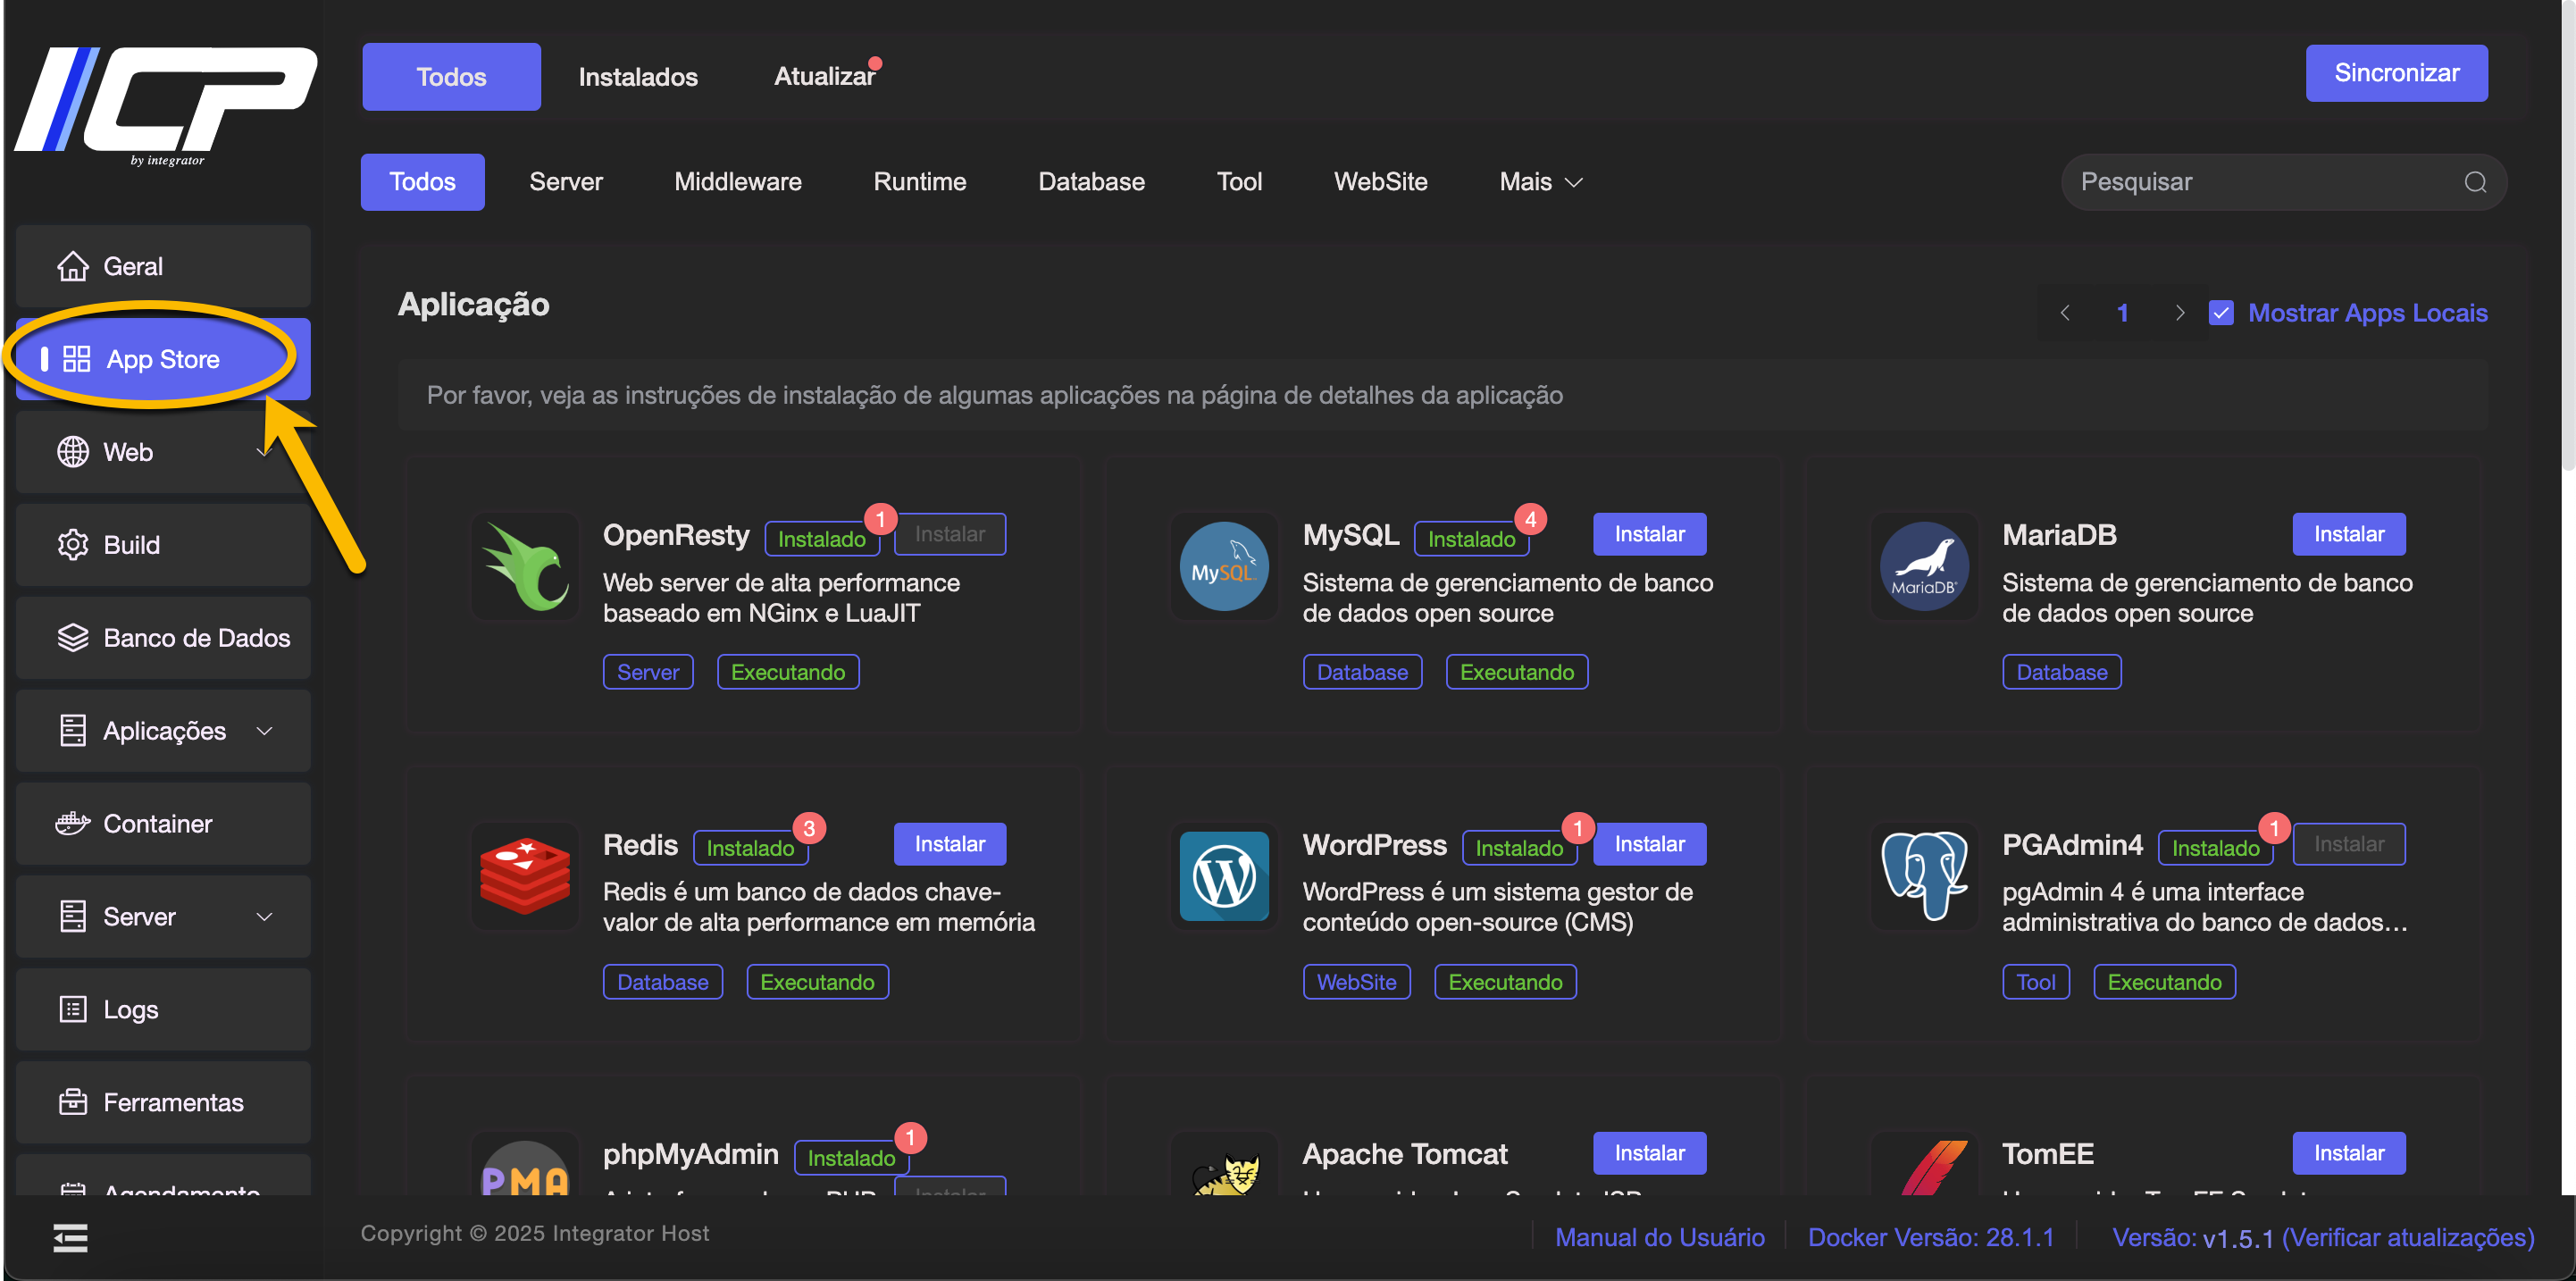This screenshot has width=2576, height=1281.
Task: Uncheck Mostrar Apps Locais checkbox
Action: pyautogui.click(x=2221, y=313)
